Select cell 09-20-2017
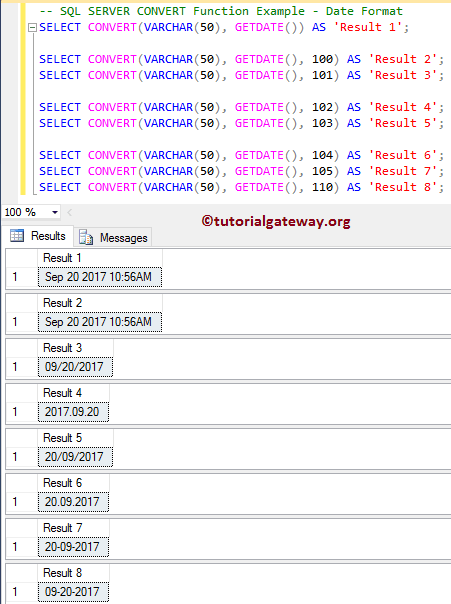Image resolution: width=451 pixels, height=604 pixels. [73, 592]
